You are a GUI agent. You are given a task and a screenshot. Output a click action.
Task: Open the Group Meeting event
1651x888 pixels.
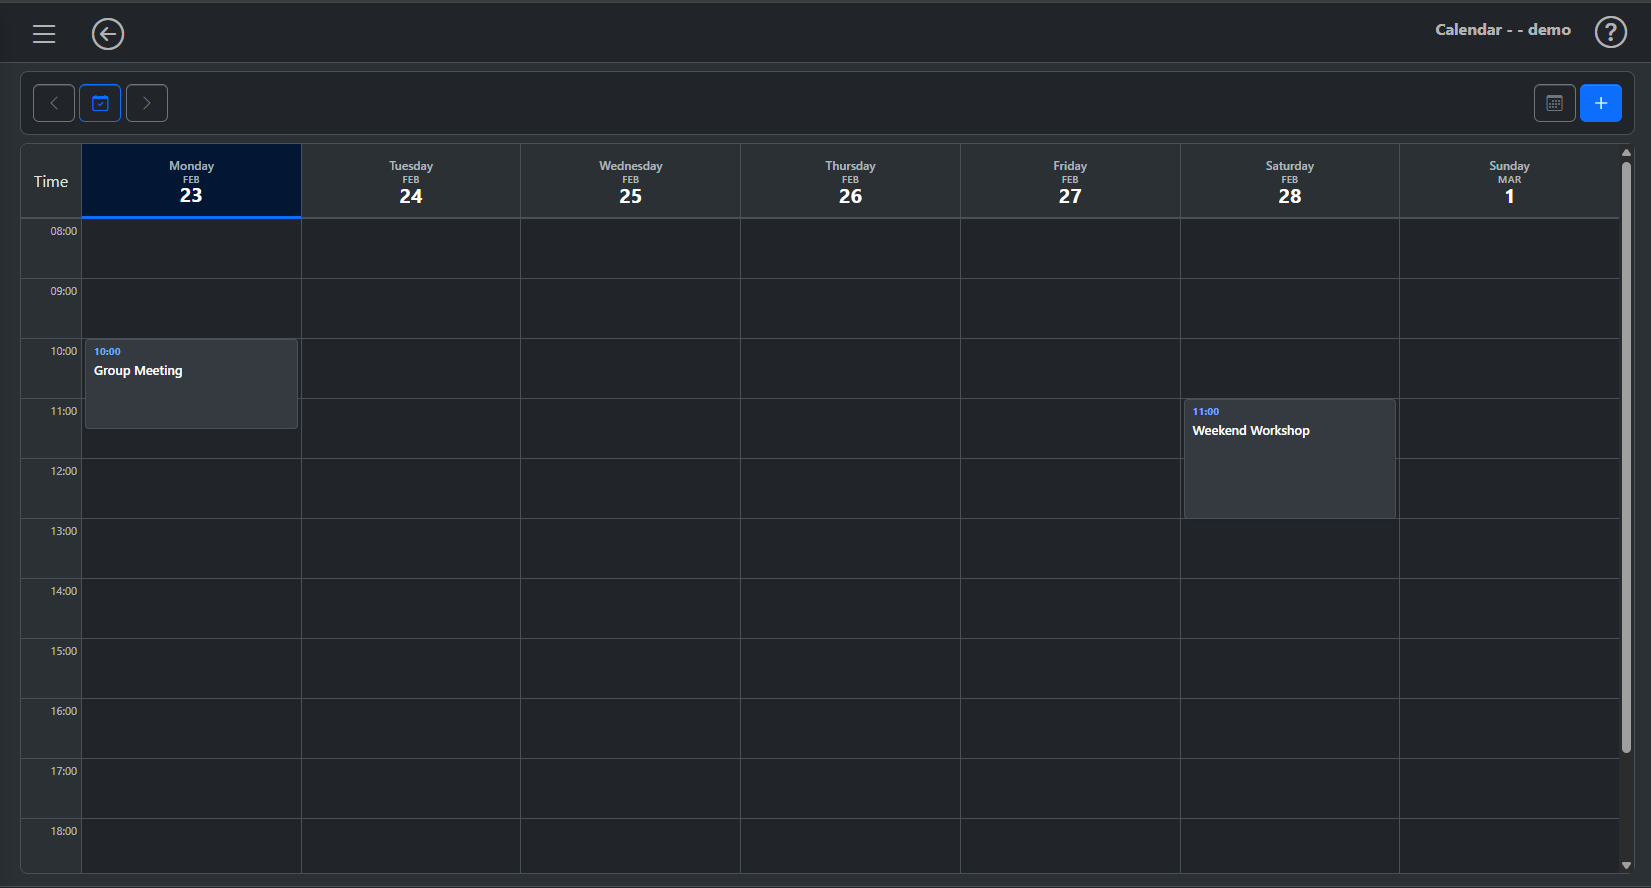(x=191, y=384)
